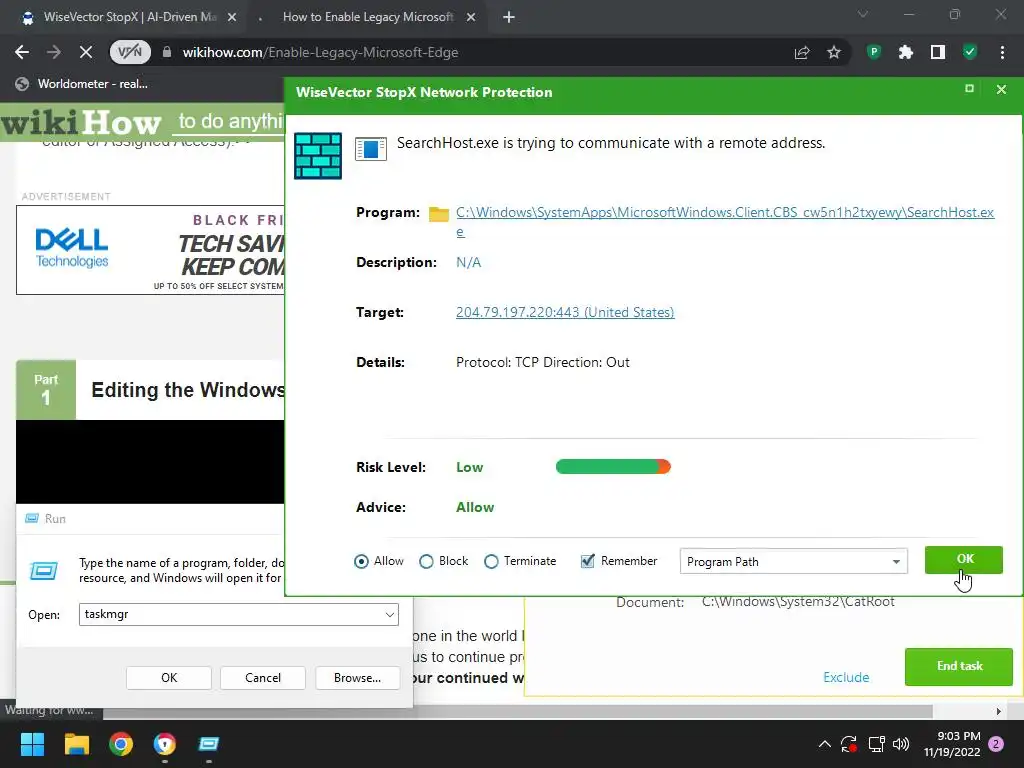Click OK in the Run dialog
This screenshot has width=1024, height=768.
point(169,678)
